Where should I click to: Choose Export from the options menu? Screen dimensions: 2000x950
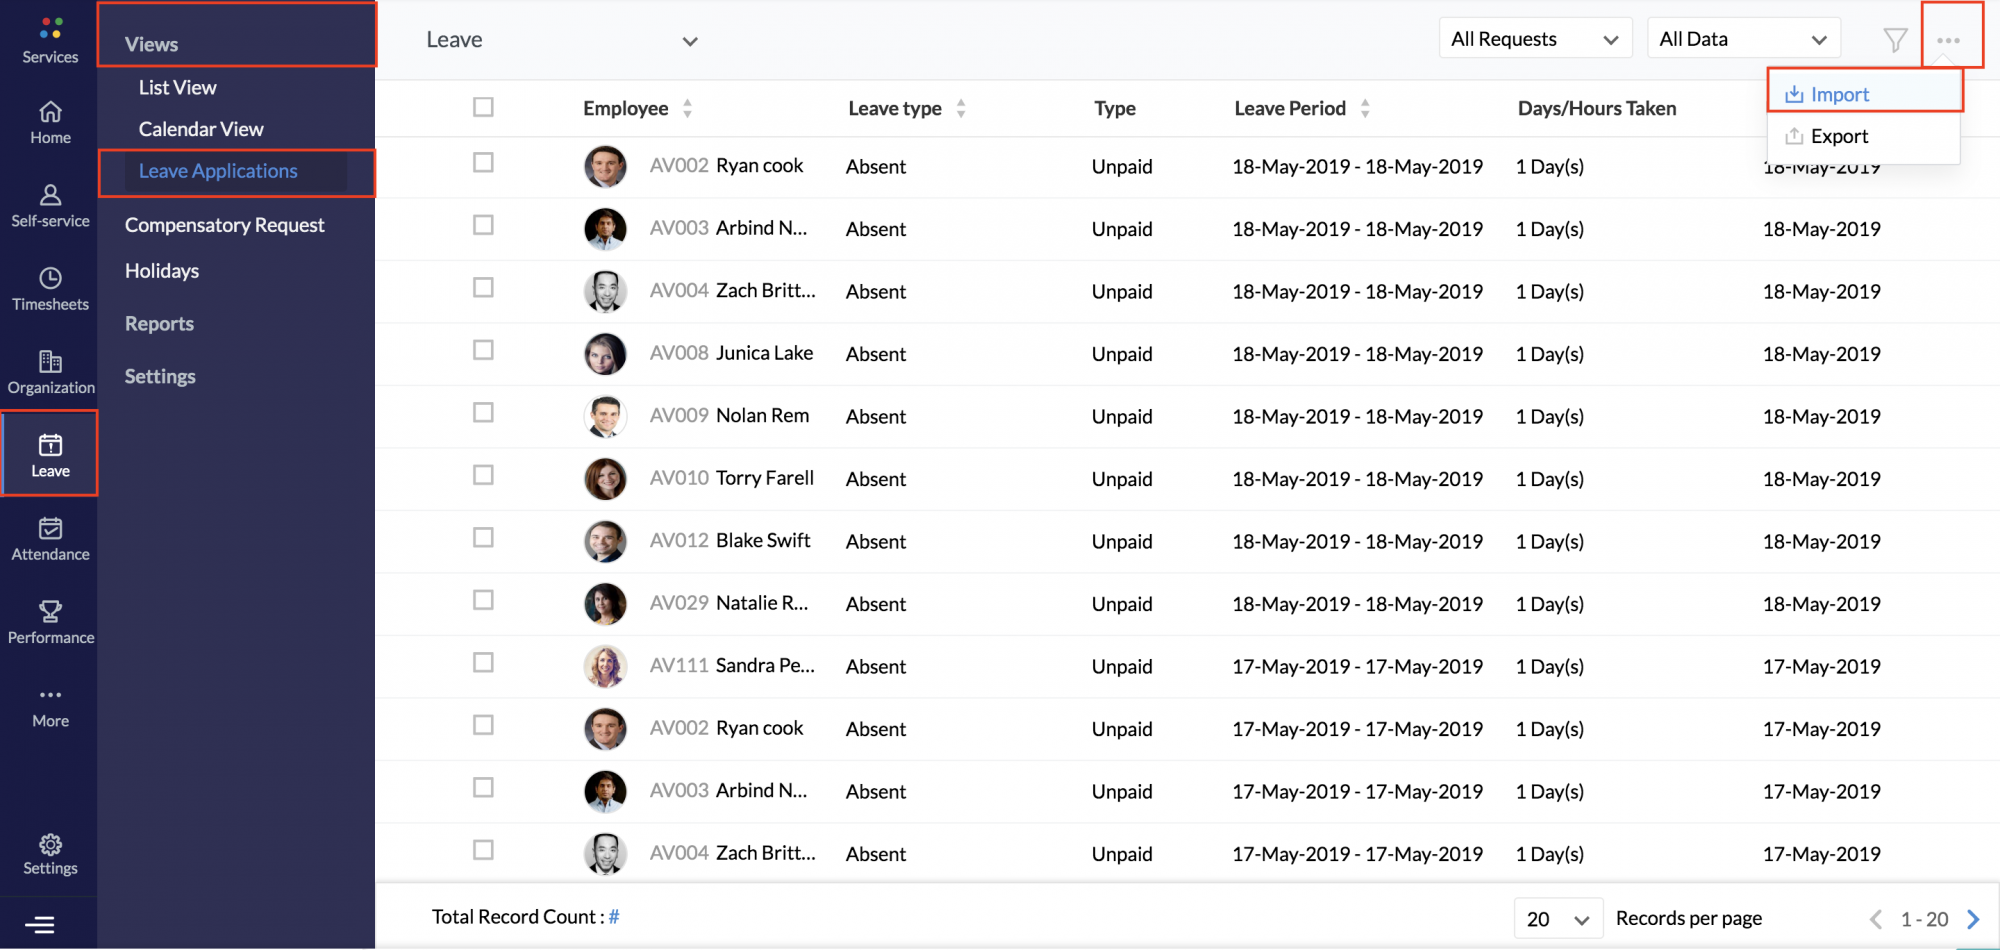[x=1839, y=136]
